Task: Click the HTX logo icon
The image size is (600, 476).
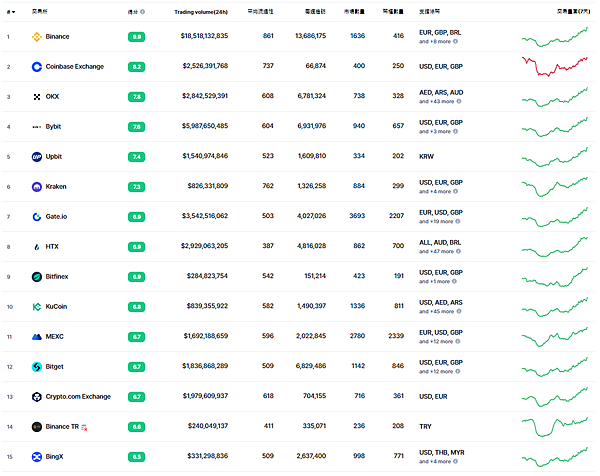Action: coord(37,247)
